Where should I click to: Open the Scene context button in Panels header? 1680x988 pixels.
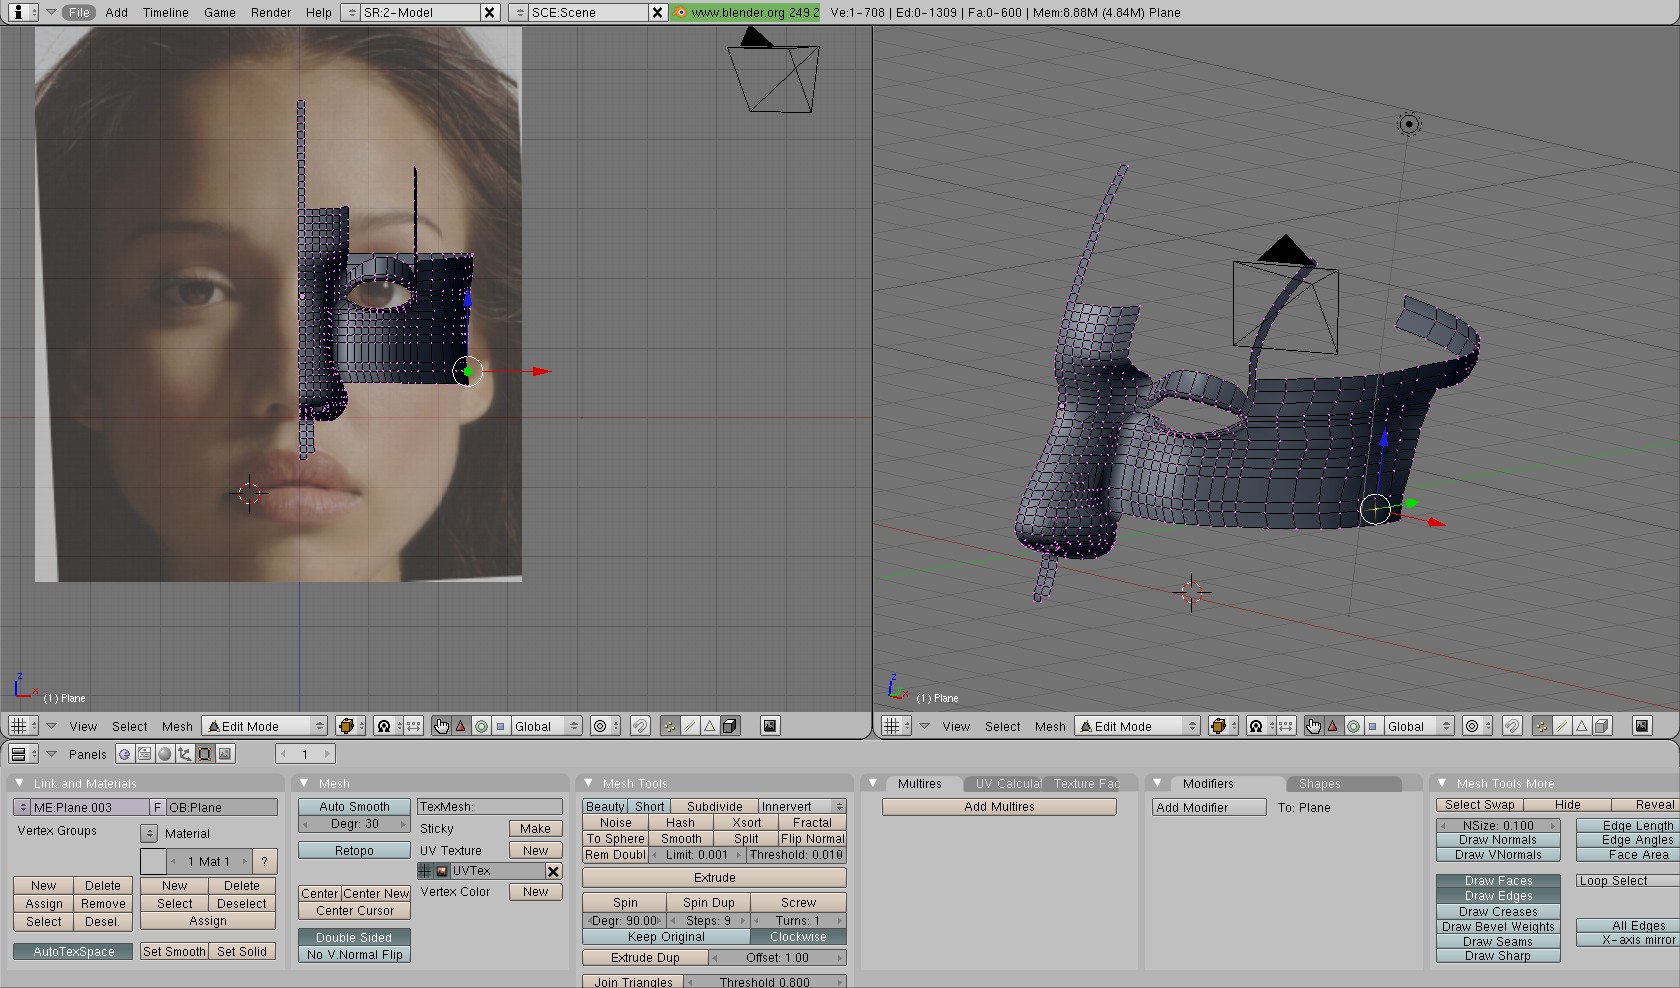click(226, 754)
